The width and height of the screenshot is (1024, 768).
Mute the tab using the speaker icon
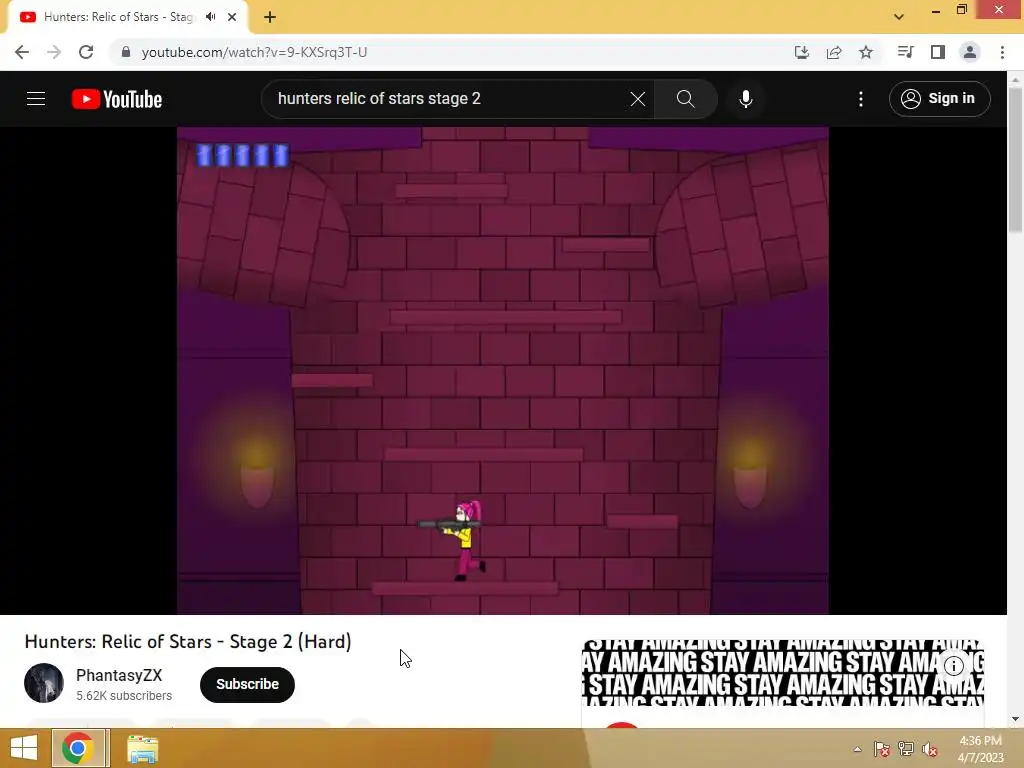pos(210,17)
